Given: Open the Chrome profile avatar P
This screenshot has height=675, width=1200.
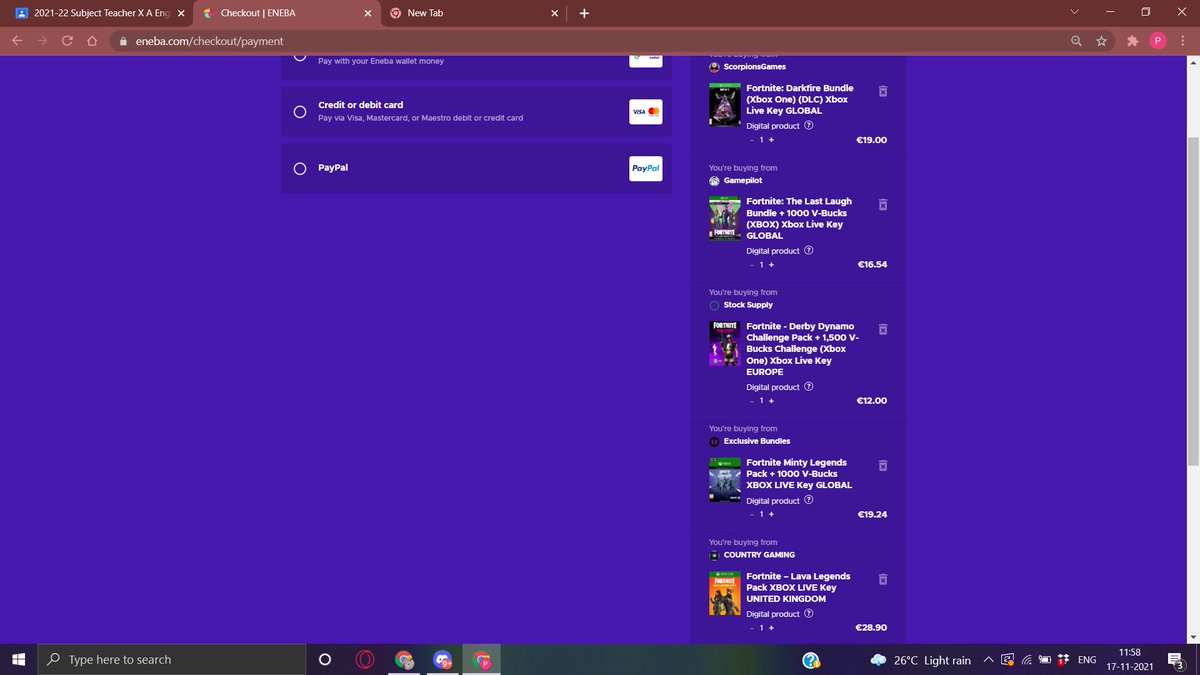Looking at the screenshot, I should tap(1158, 41).
